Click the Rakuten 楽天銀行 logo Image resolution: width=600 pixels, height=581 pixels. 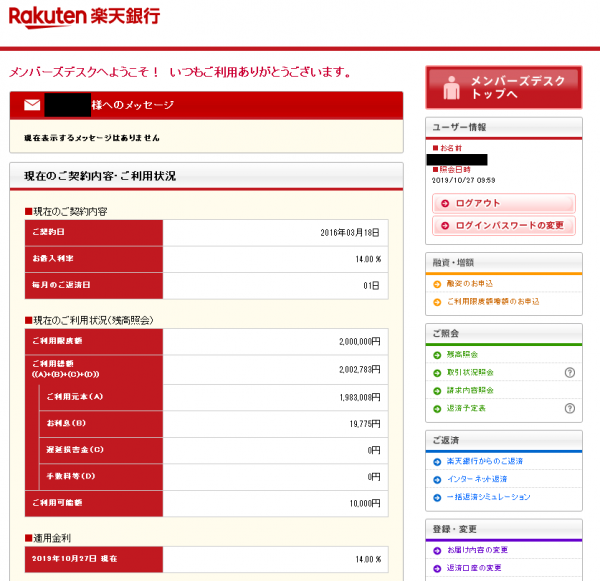(84, 17)
